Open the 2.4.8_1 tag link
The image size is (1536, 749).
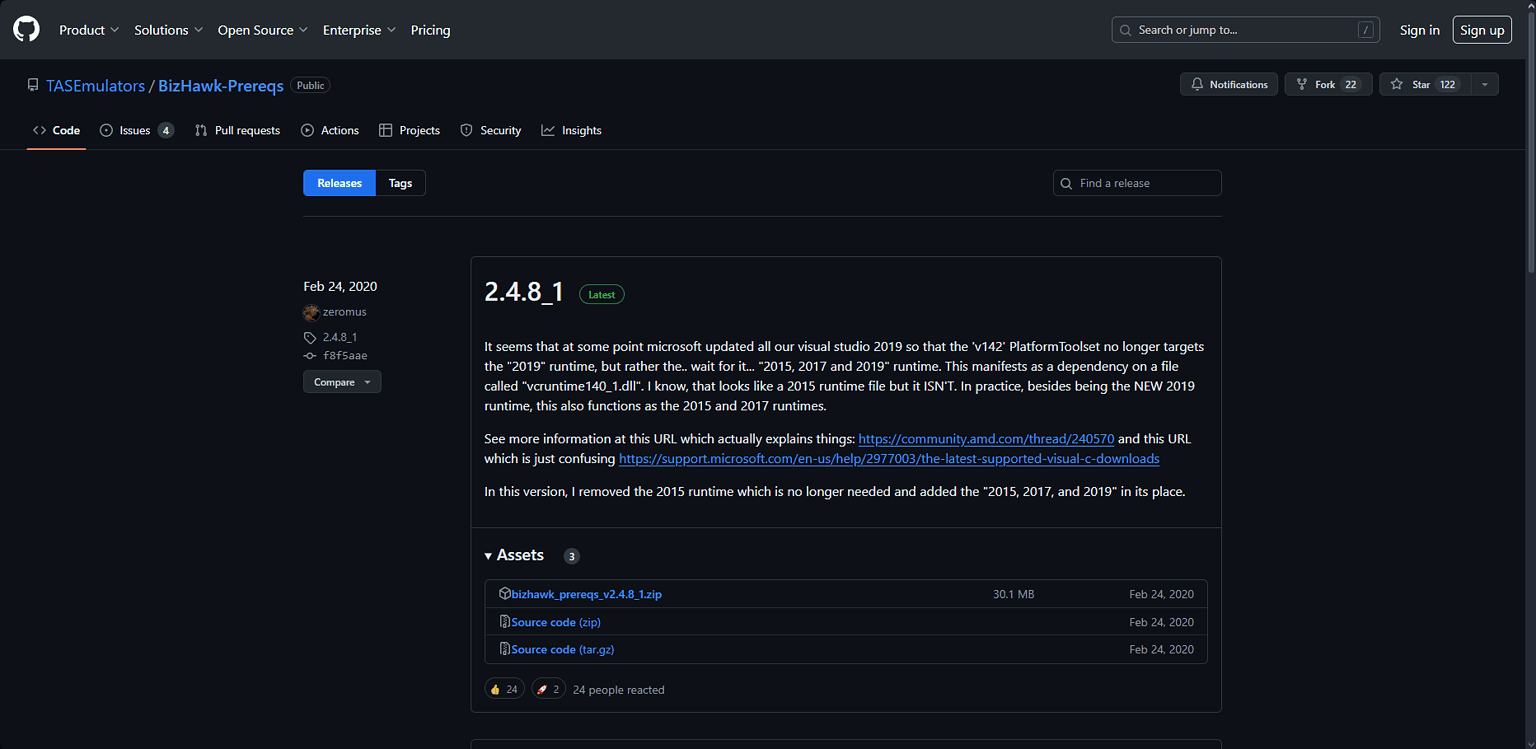pyautogui.click(x=339, y=337)
